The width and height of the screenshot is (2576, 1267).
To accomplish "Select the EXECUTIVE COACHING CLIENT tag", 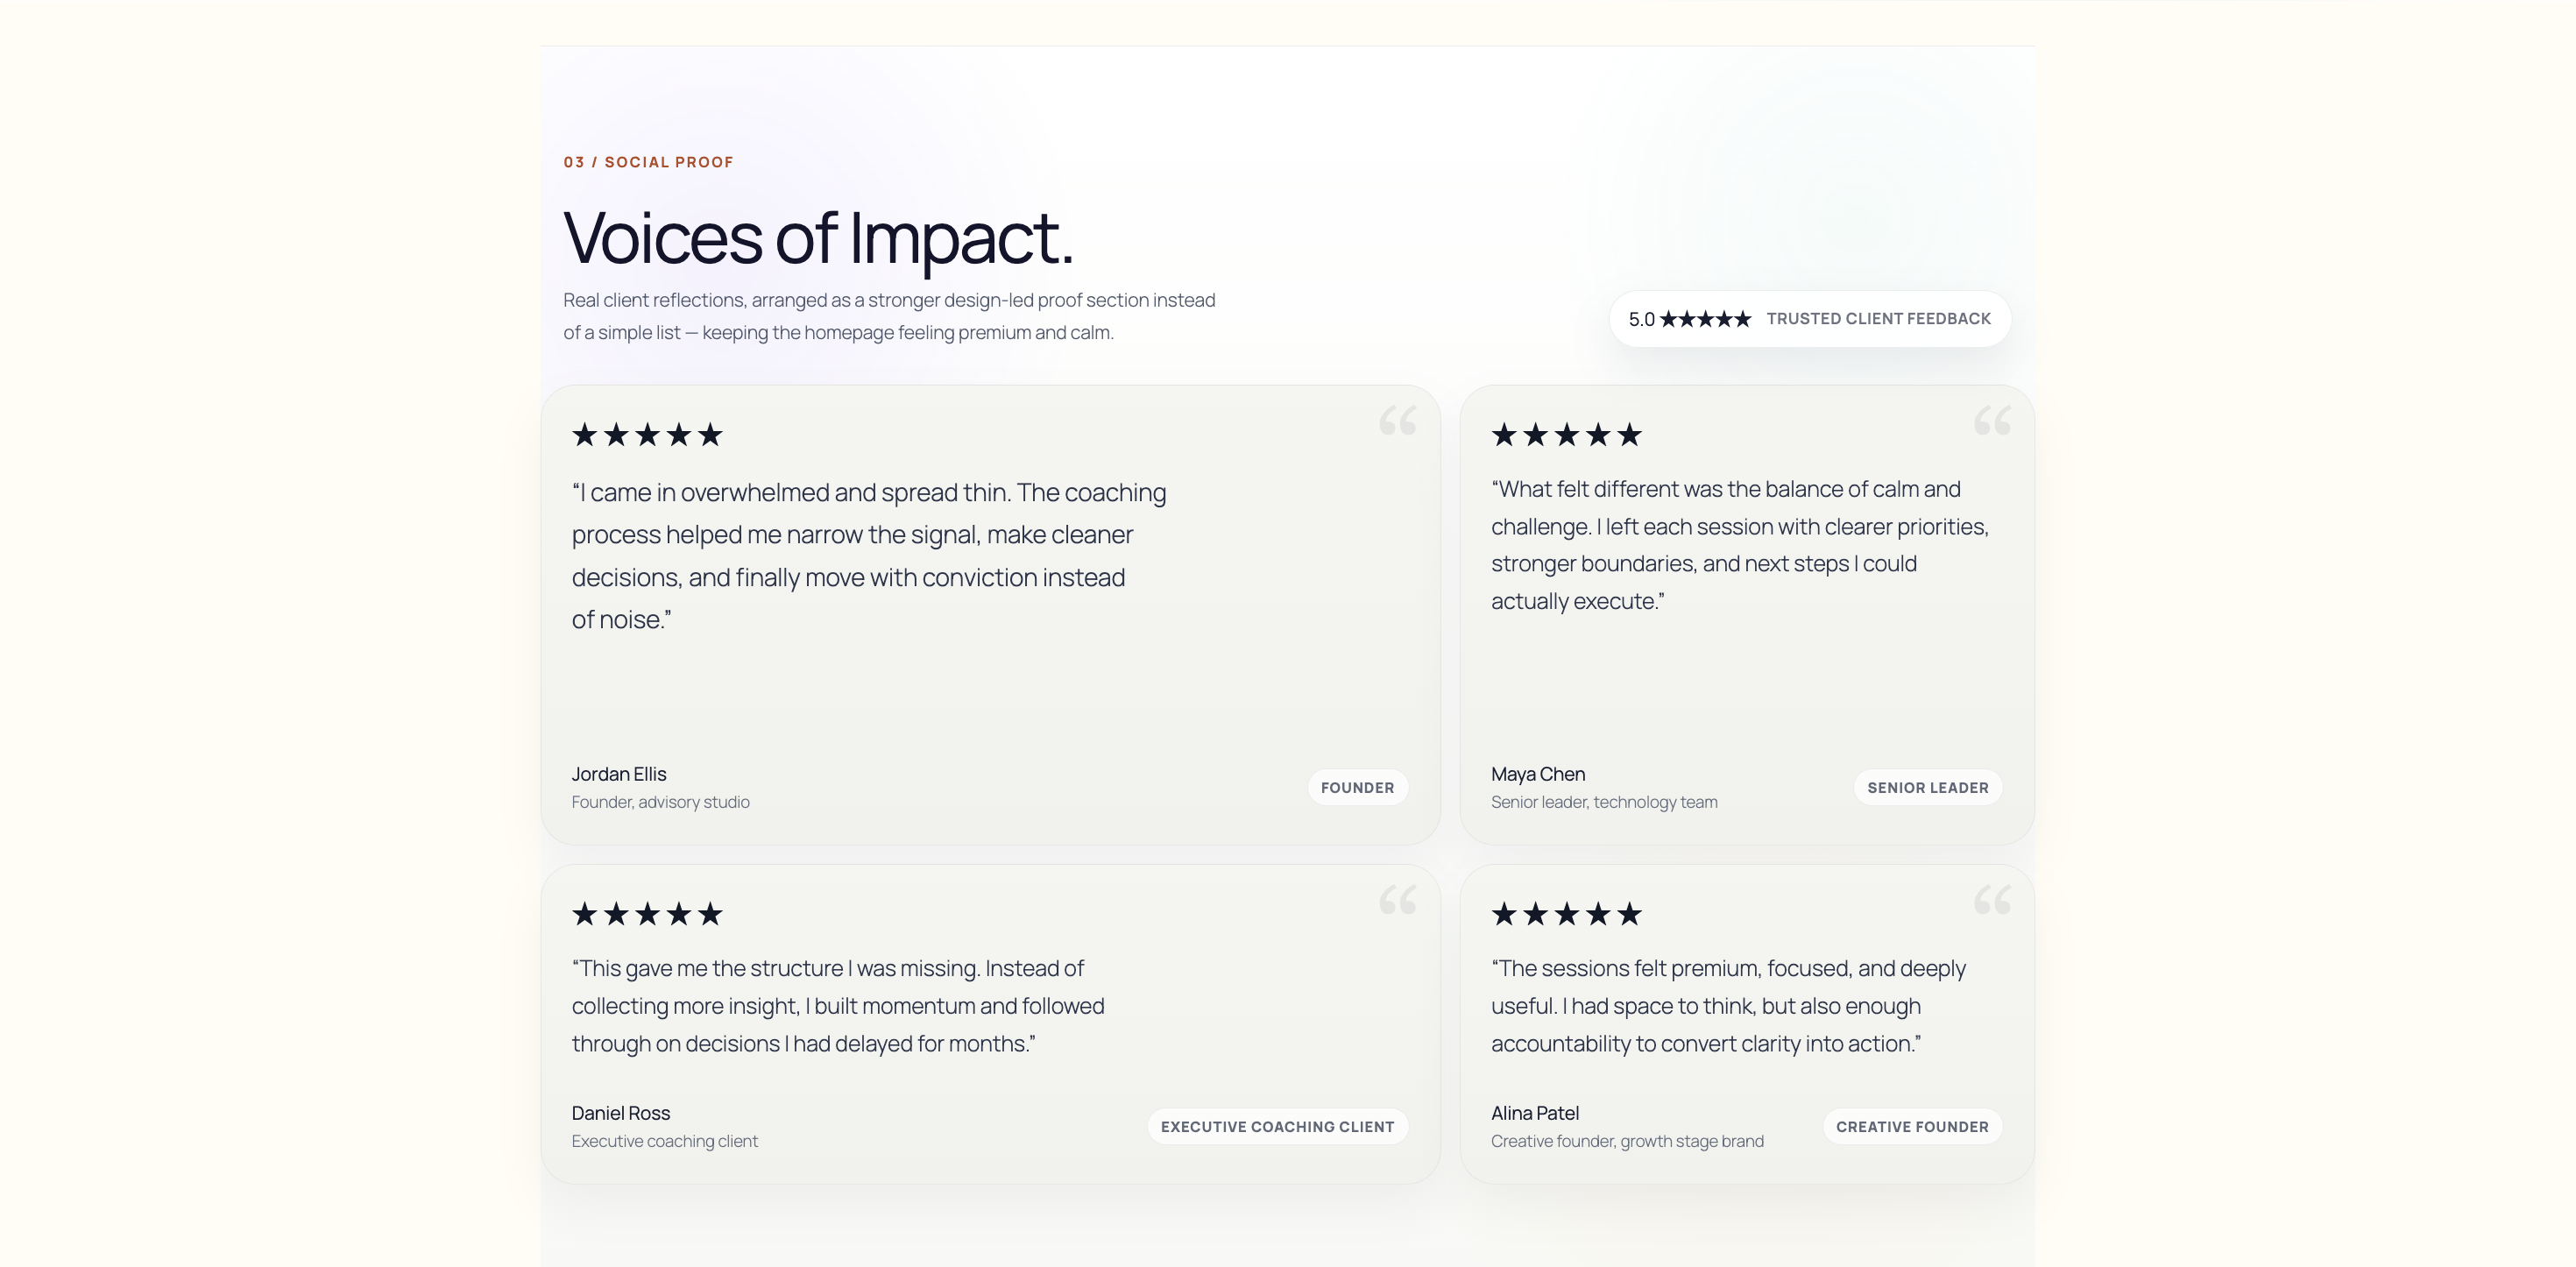I will click(1277, 1127).
